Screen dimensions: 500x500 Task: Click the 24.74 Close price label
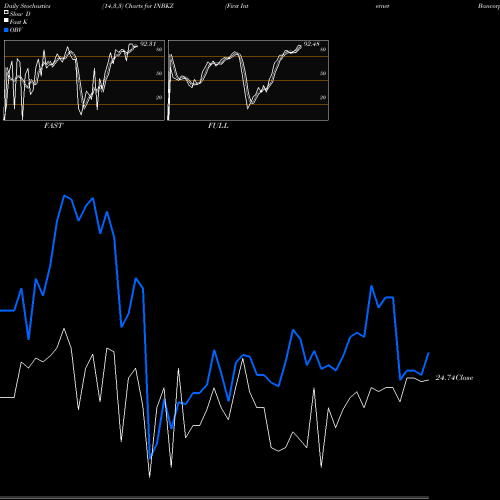[x=454, y=378]
